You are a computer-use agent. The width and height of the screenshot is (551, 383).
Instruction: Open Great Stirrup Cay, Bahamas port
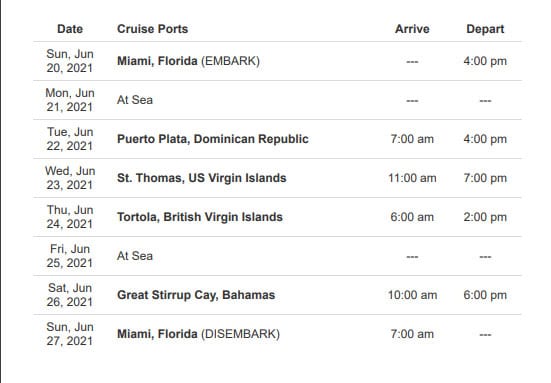[x=196, y=295]
